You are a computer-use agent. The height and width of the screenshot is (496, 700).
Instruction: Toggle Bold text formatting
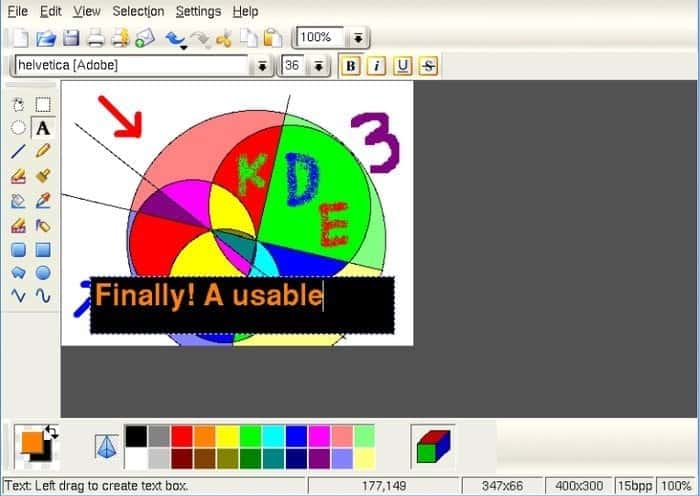click(351, 66)
